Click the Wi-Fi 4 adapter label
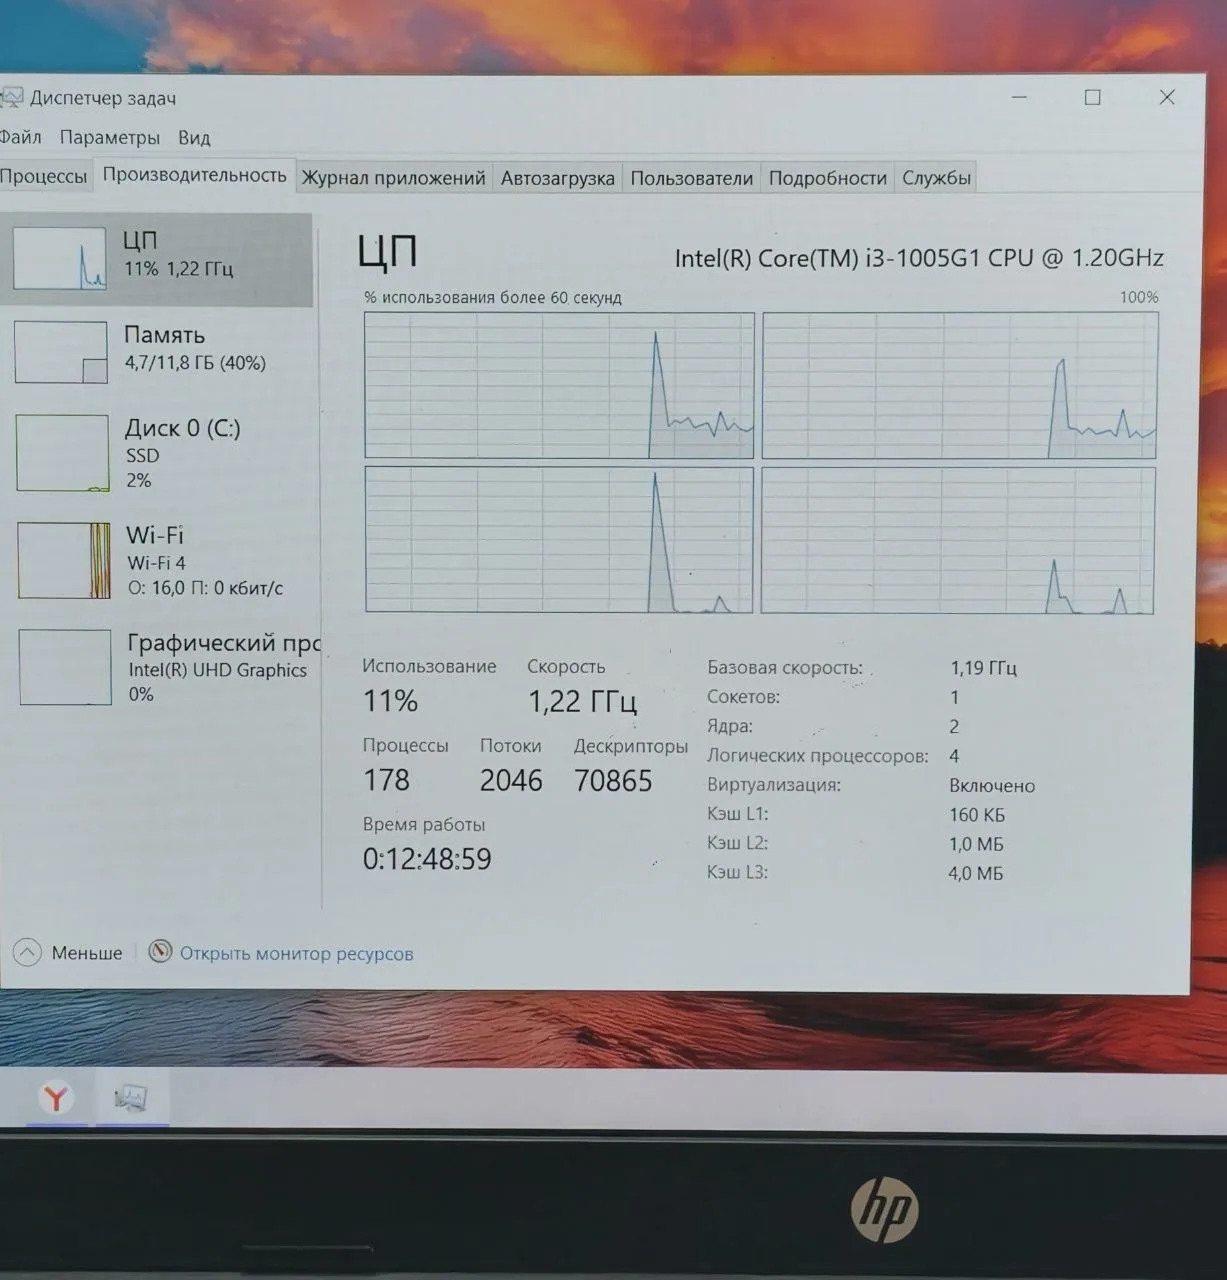Screen dimensions: 1227x1280 click(156, 562)
